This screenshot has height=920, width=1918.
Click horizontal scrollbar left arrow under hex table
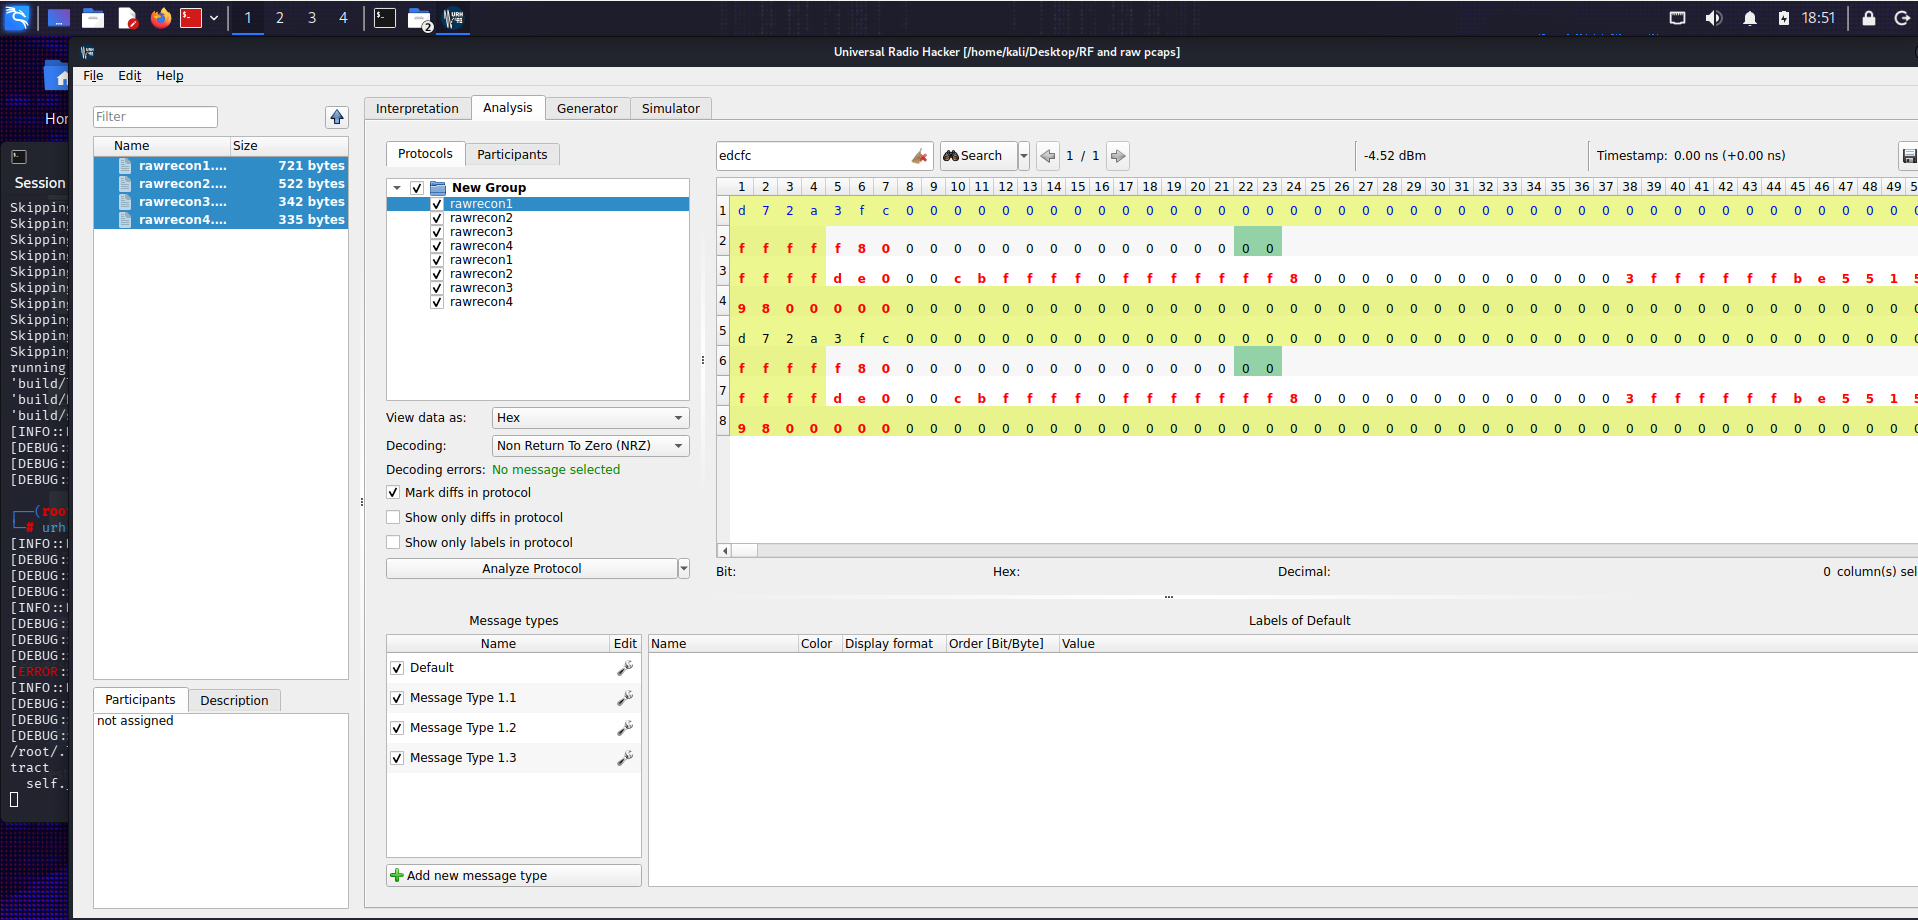(x=724, y=551)
